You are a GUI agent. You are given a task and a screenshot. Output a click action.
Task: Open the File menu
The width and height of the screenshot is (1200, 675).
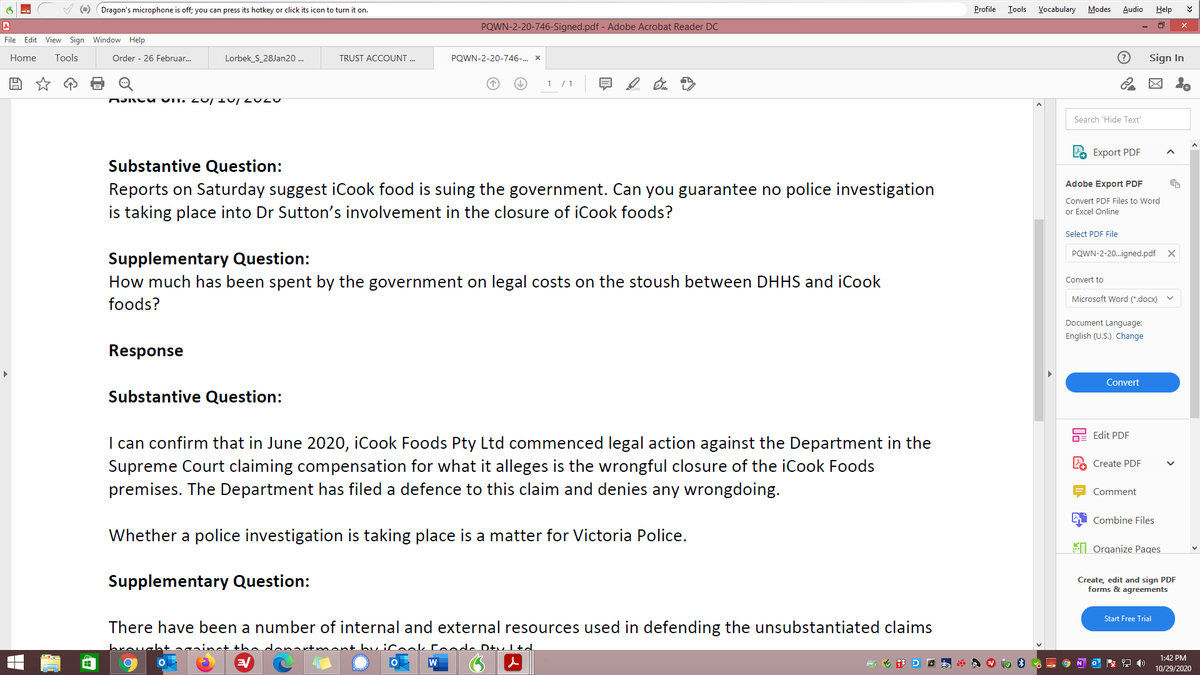point(9,40)
